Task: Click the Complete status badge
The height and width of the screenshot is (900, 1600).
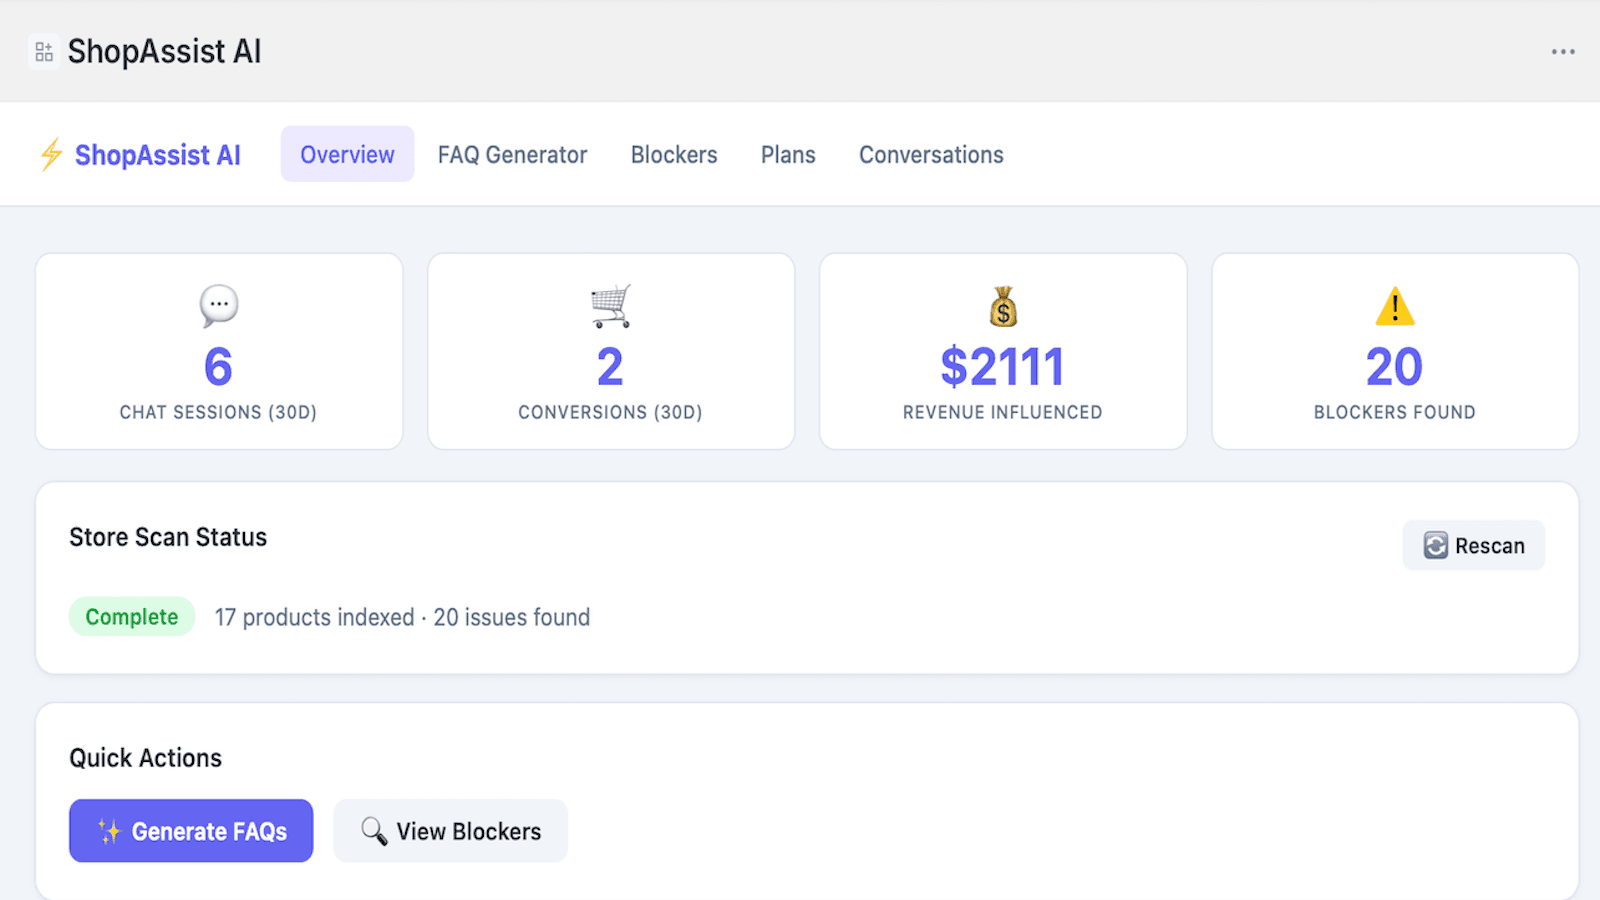Action: click(131, 617)
